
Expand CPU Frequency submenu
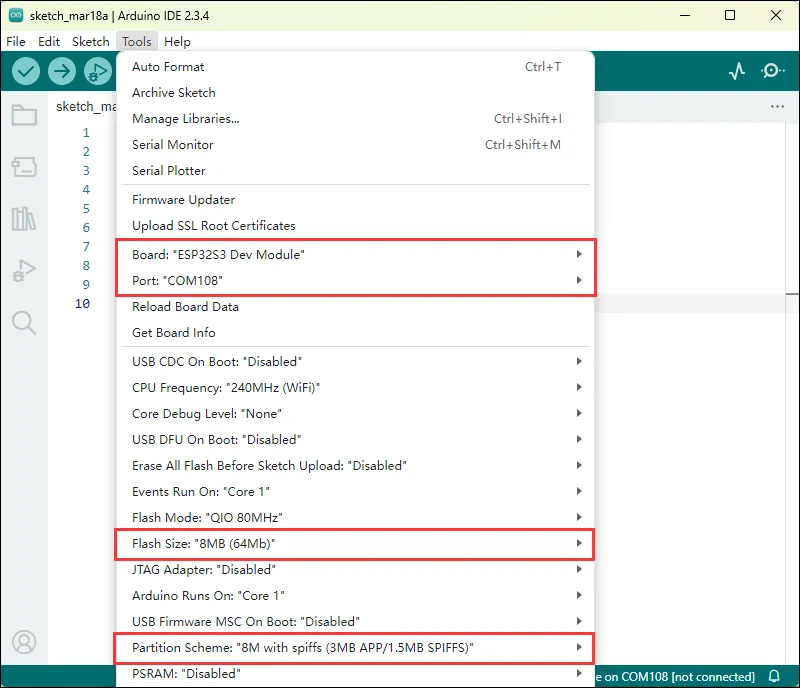(x=356, y=388)
